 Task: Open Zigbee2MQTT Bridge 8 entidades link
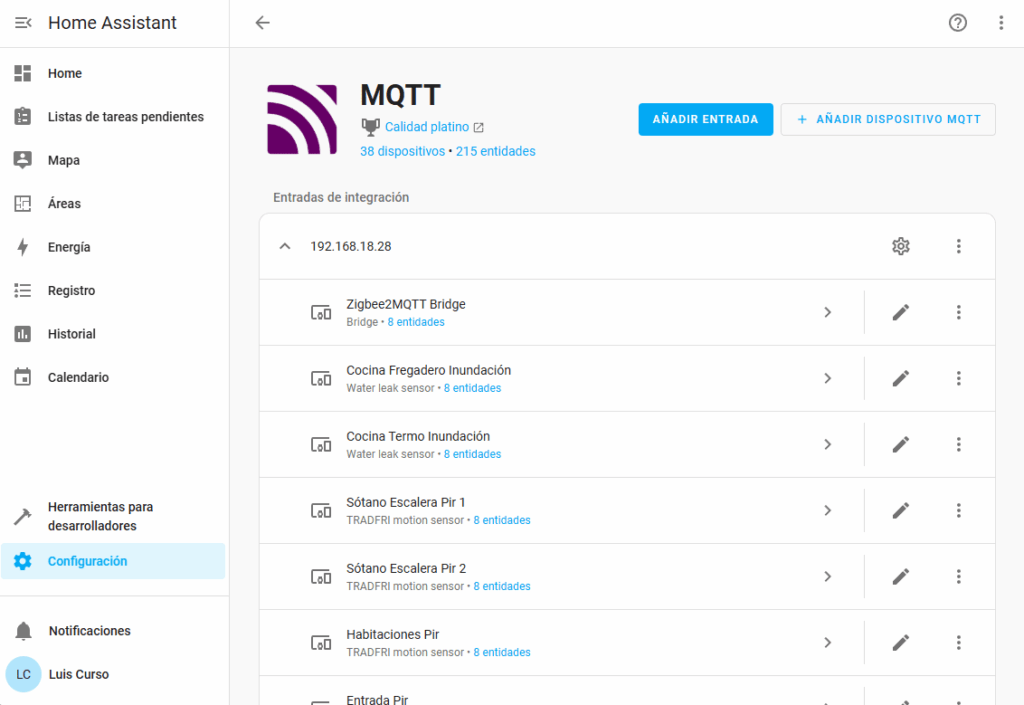coord(416,322)
